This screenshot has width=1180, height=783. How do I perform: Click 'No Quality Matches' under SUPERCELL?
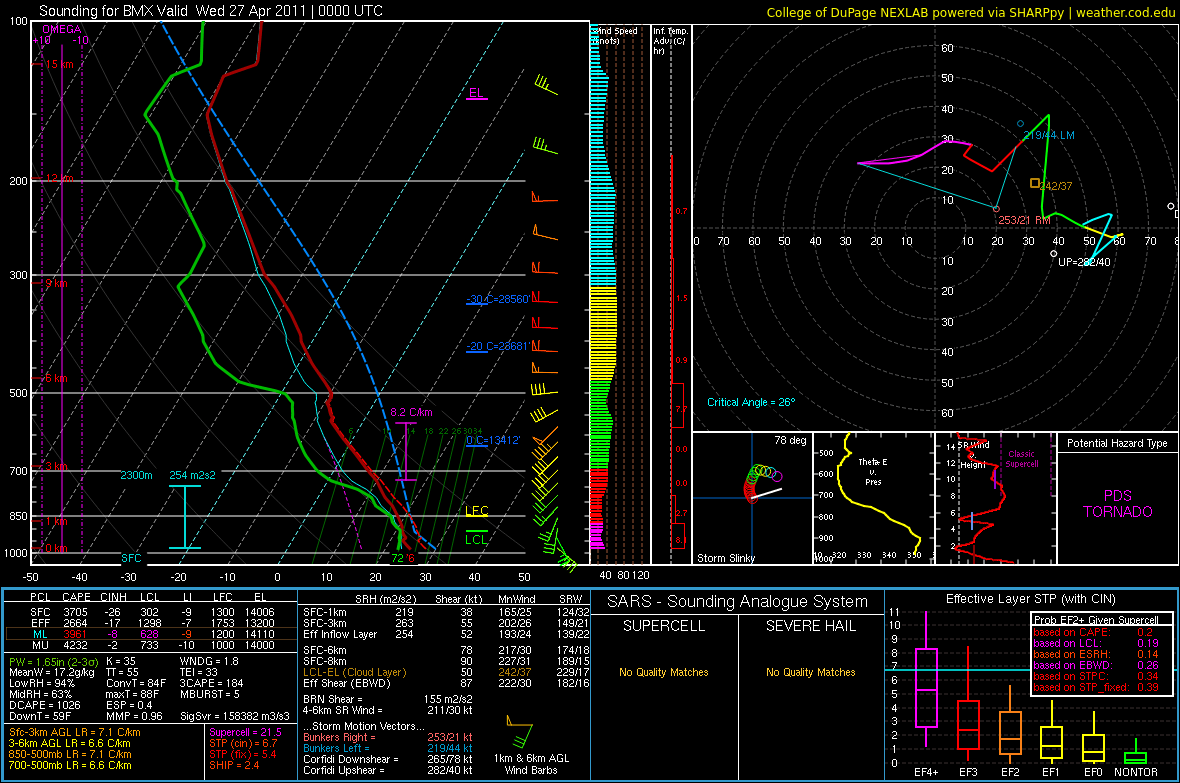point(664,672)
